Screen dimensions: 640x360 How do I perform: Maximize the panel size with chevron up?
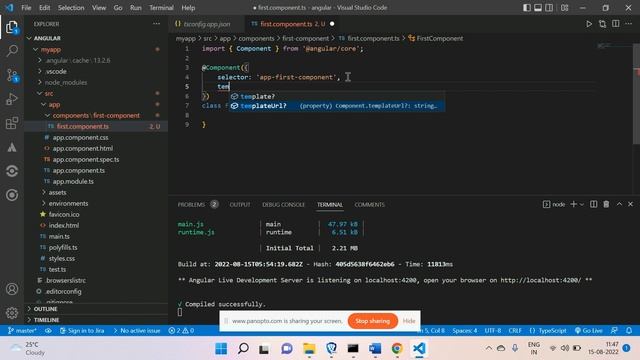point(619,204)
